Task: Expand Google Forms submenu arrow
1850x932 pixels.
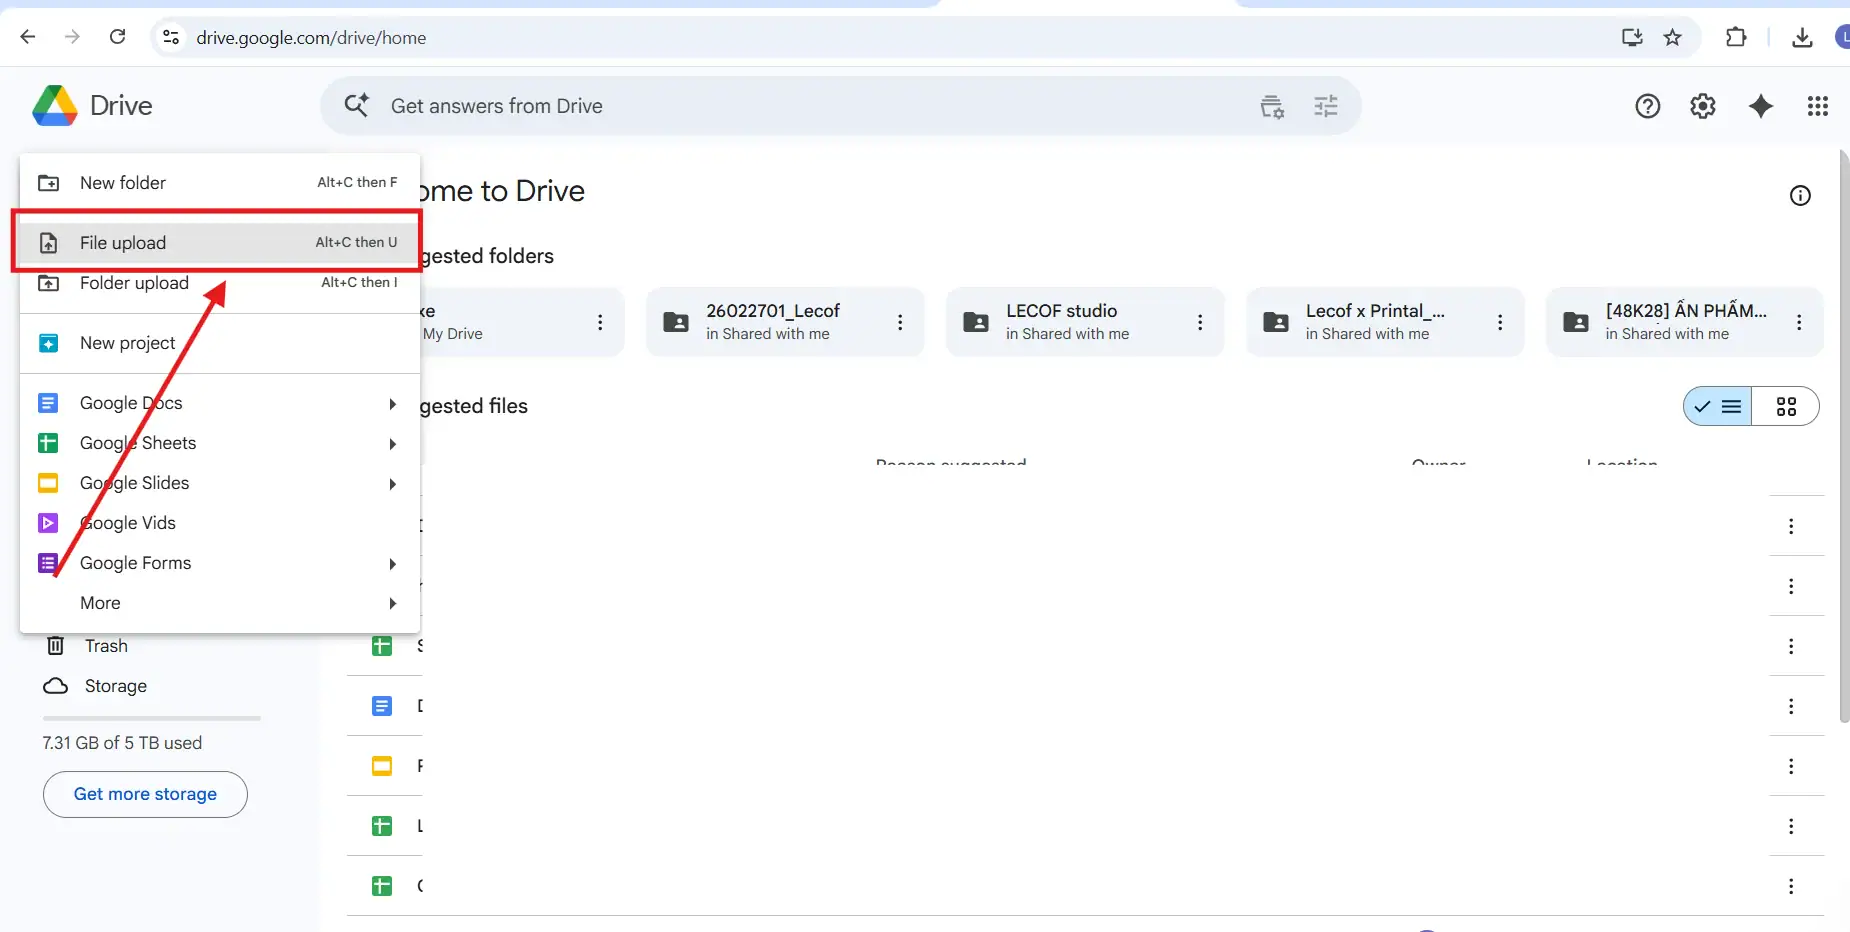Action: coord(393,564)
